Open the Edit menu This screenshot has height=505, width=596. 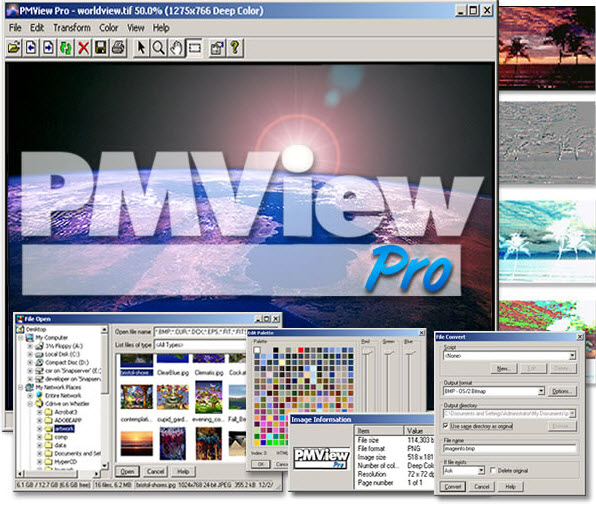click(37, 28)
